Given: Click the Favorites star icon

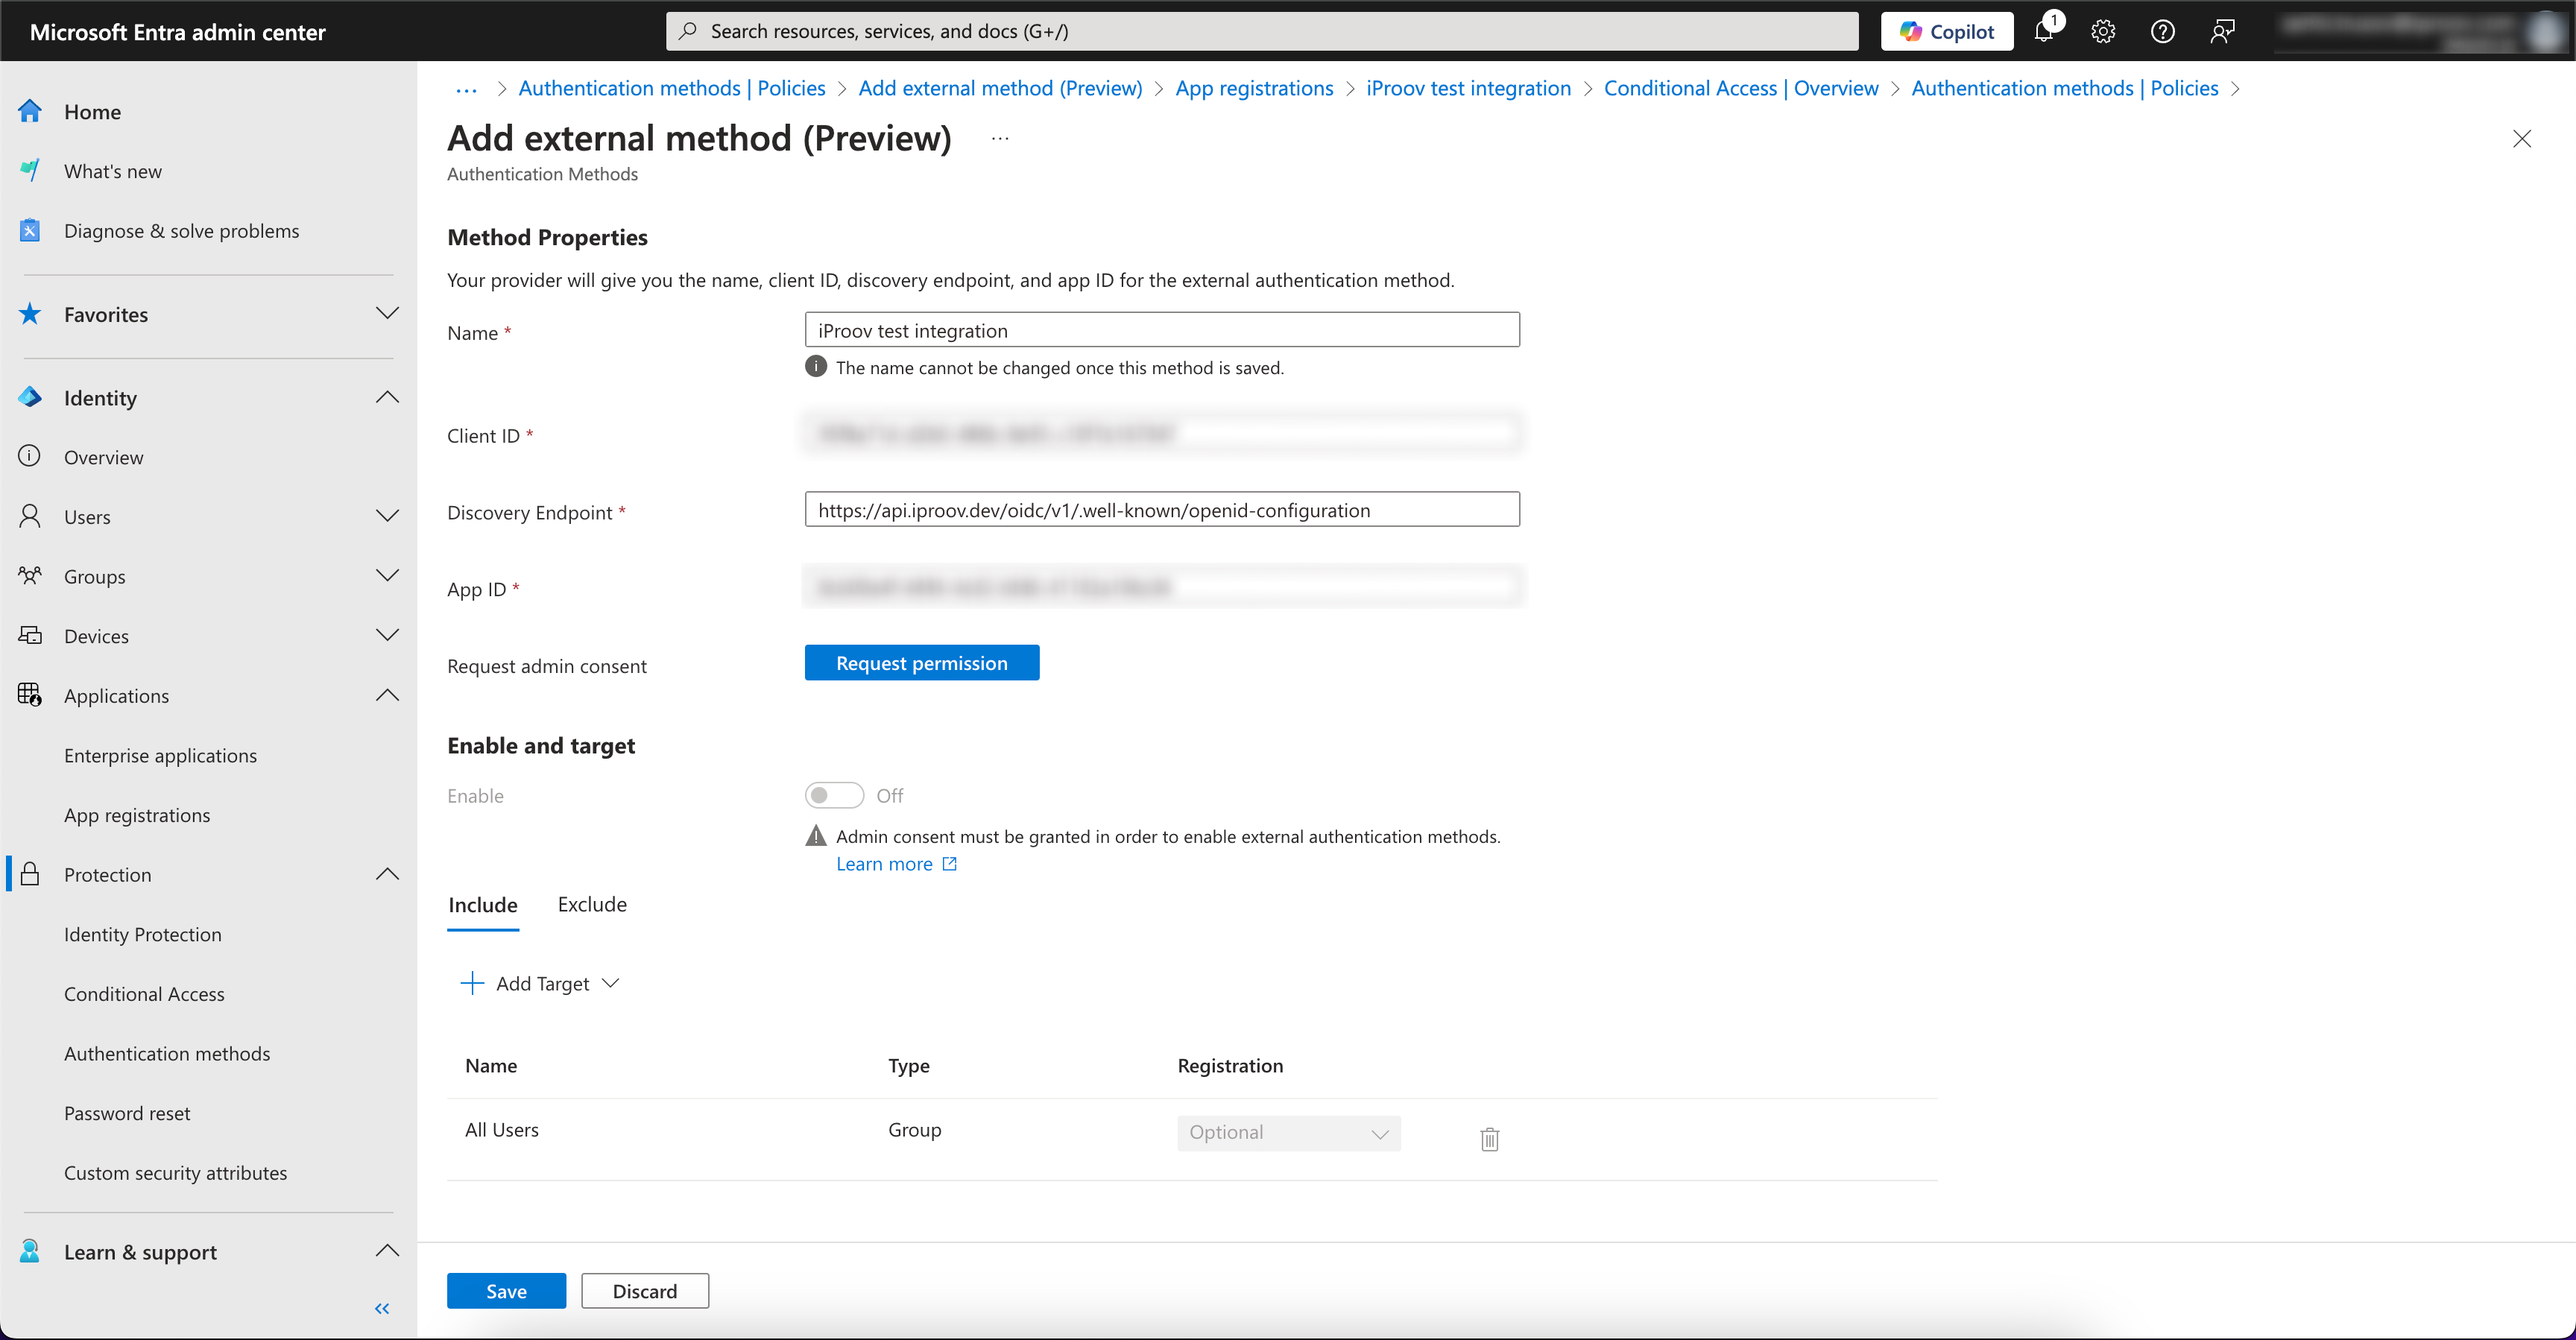Looking at the screenshot, I should 30,314.
